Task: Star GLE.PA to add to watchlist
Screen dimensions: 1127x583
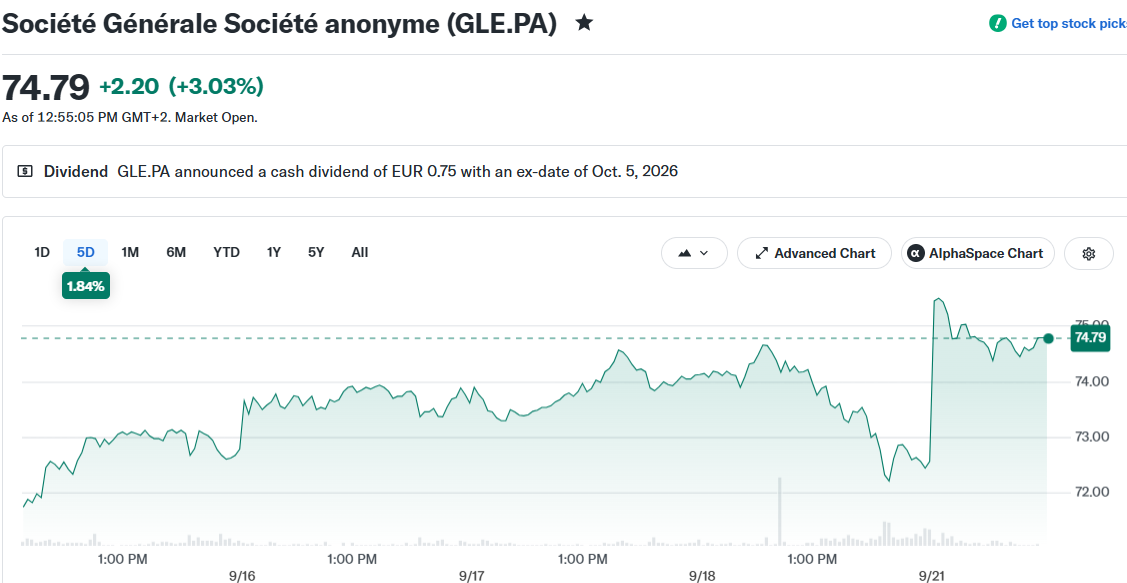Action: (x=584, y=23)
